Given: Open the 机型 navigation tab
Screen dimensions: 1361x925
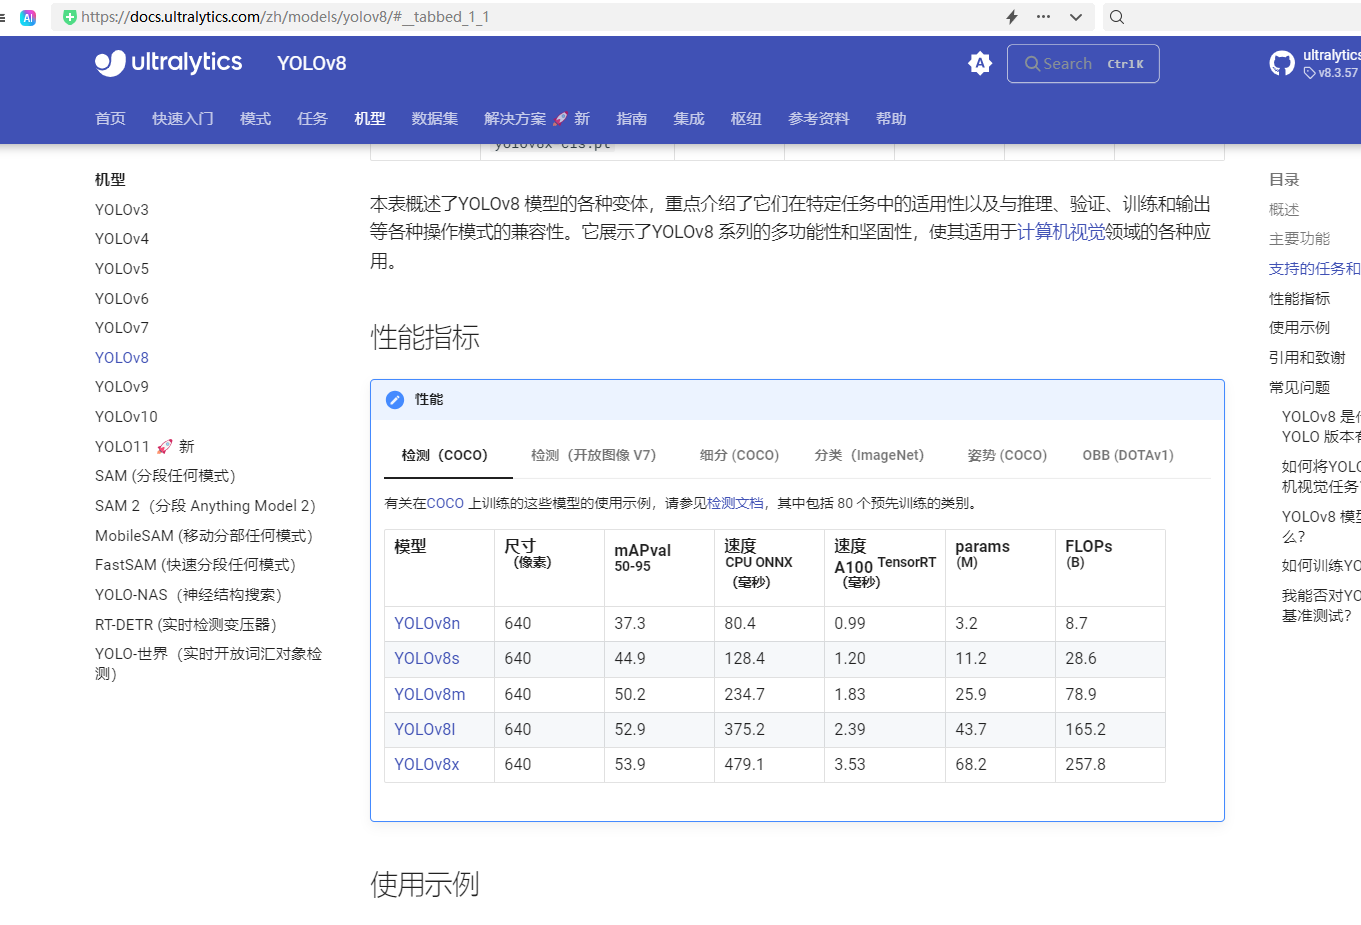Looking at the screenshot, I should [370, 119].
